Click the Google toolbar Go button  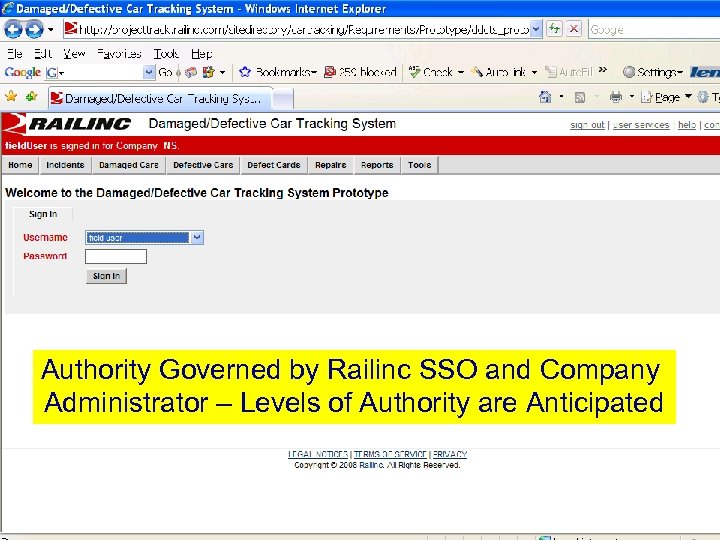click(x=165, y=72)
